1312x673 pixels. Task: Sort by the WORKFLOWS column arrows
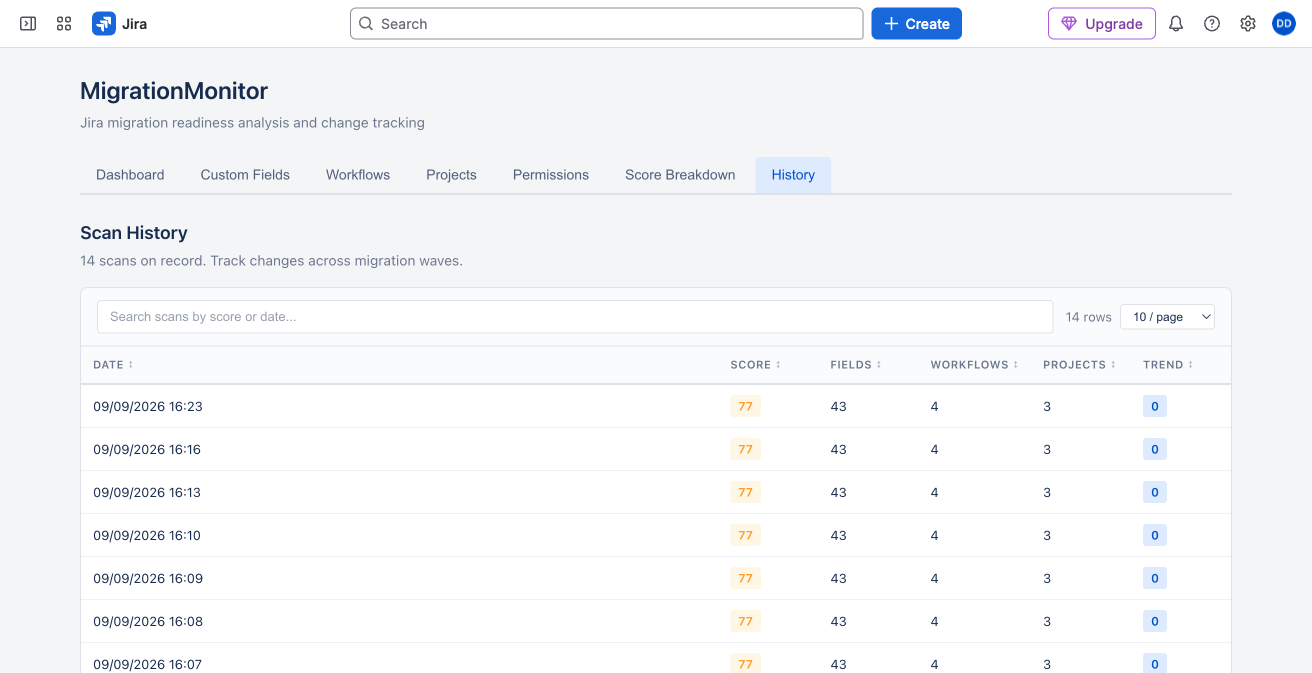pyautogui.click(x=1016, y=365)
